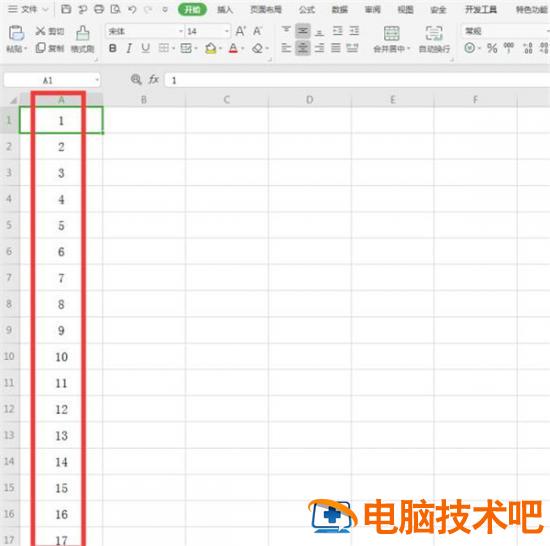Click the Undo arrow
Screen dimensions: 550x546
(x=132, y=9)
